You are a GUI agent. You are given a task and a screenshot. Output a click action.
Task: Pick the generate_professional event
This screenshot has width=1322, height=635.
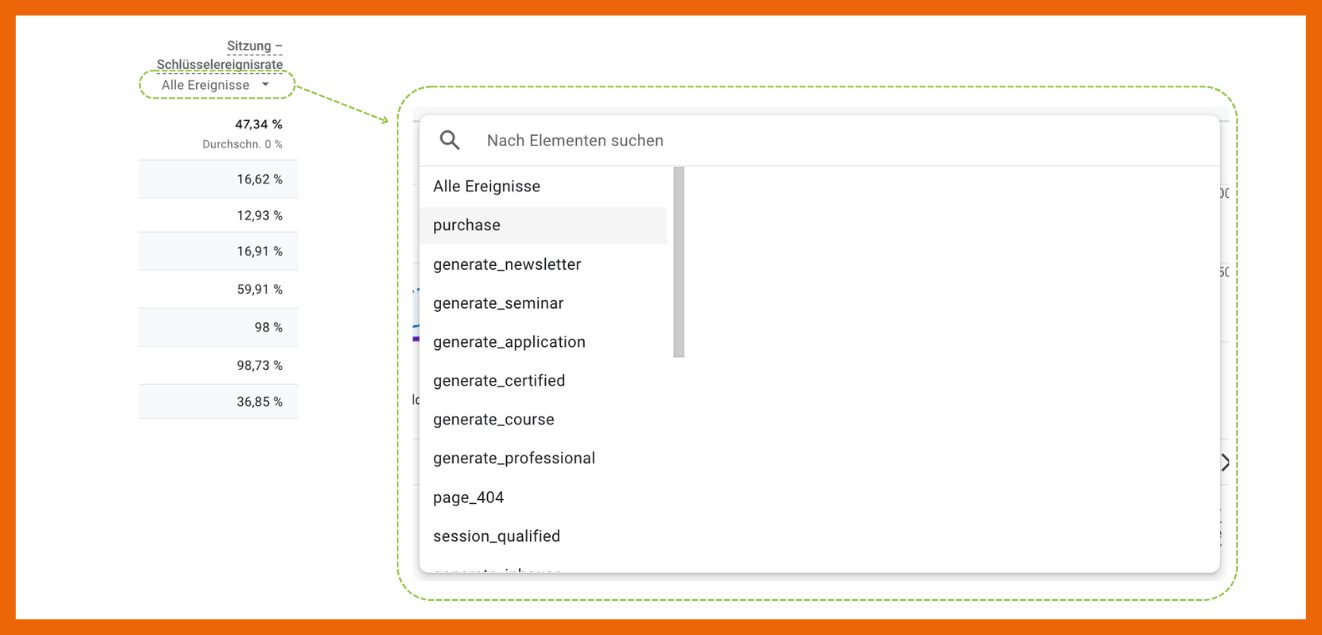514,459
